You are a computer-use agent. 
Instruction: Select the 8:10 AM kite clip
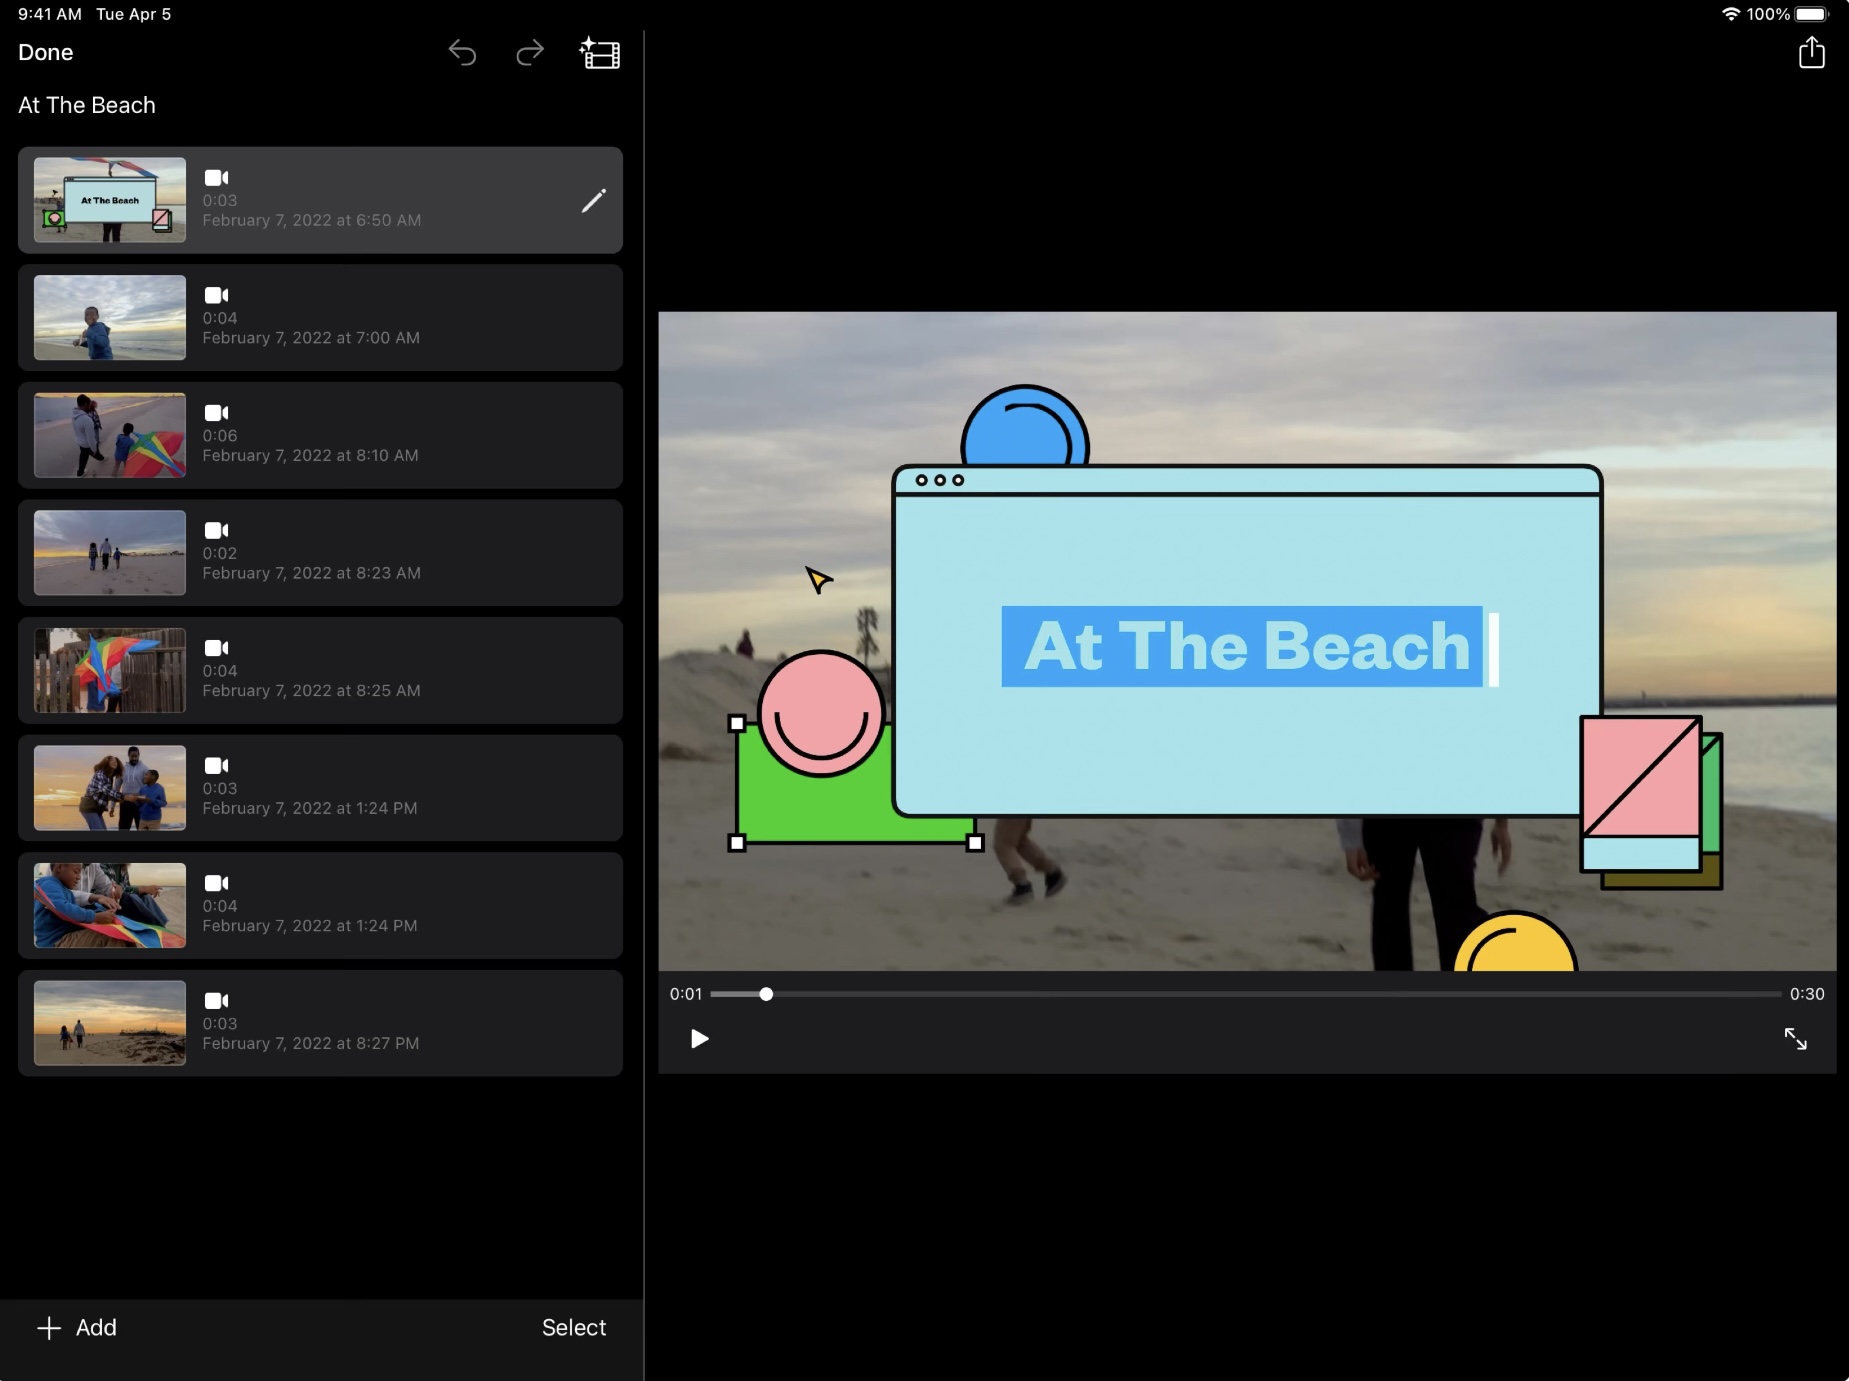320,436
